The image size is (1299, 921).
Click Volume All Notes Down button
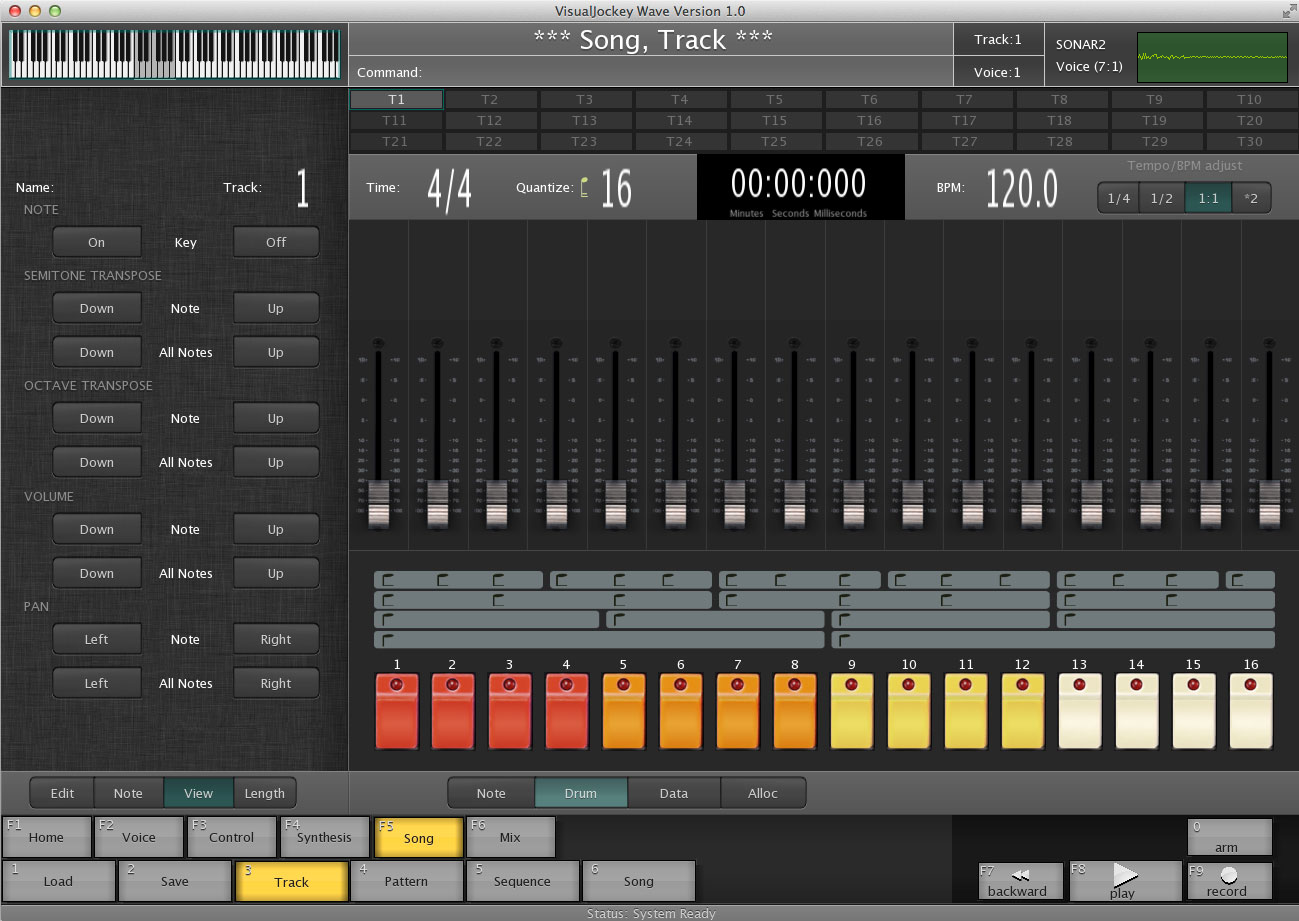pyautogui.click(x=97, y=573)
